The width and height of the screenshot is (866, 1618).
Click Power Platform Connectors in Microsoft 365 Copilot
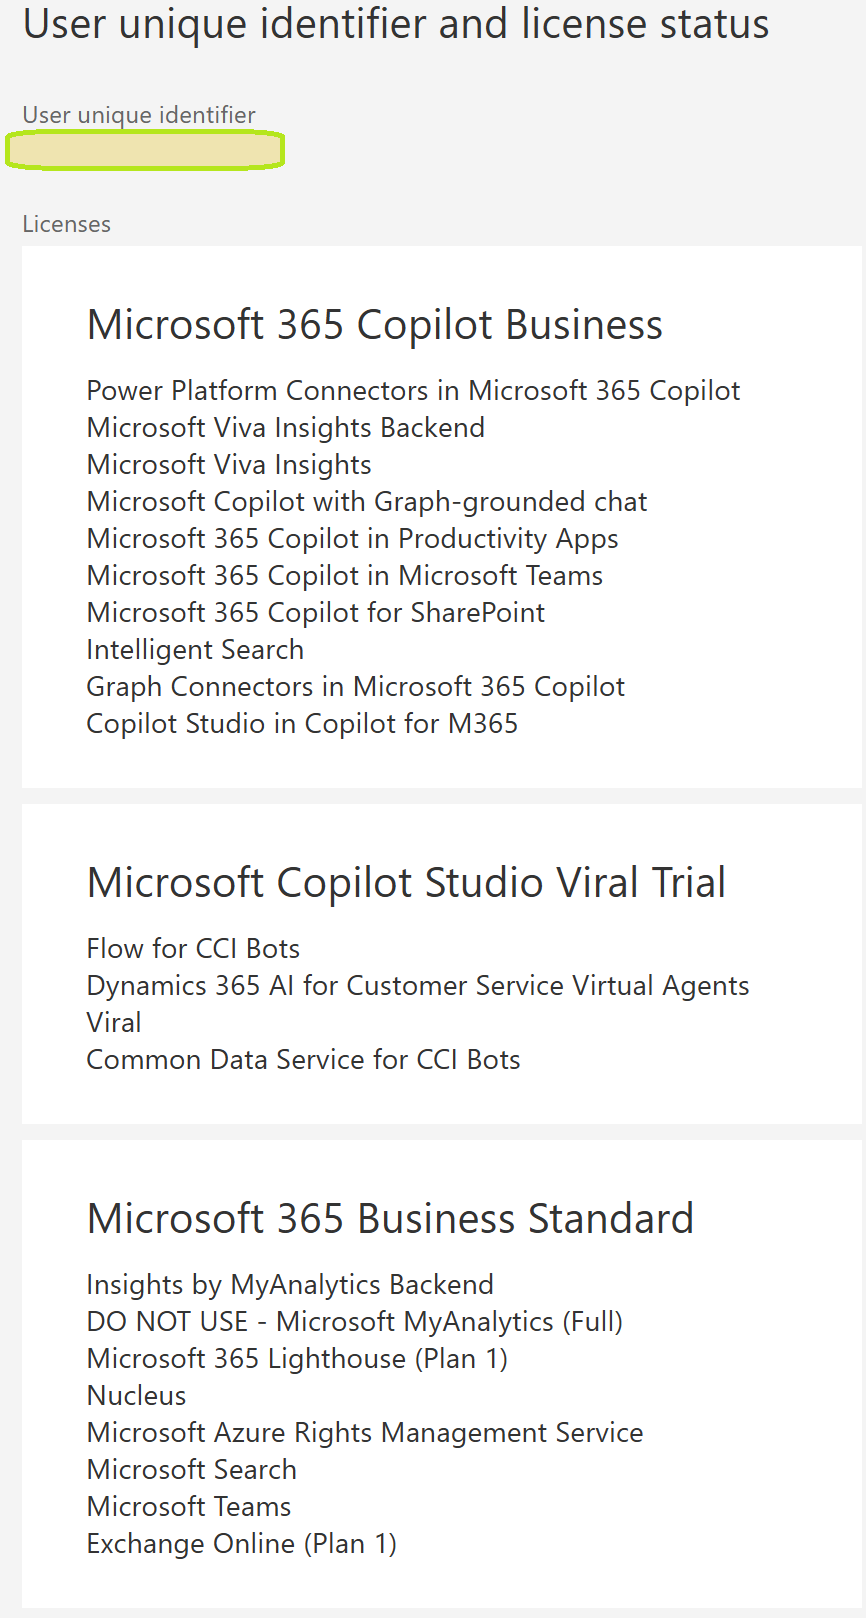coord(413,390)
